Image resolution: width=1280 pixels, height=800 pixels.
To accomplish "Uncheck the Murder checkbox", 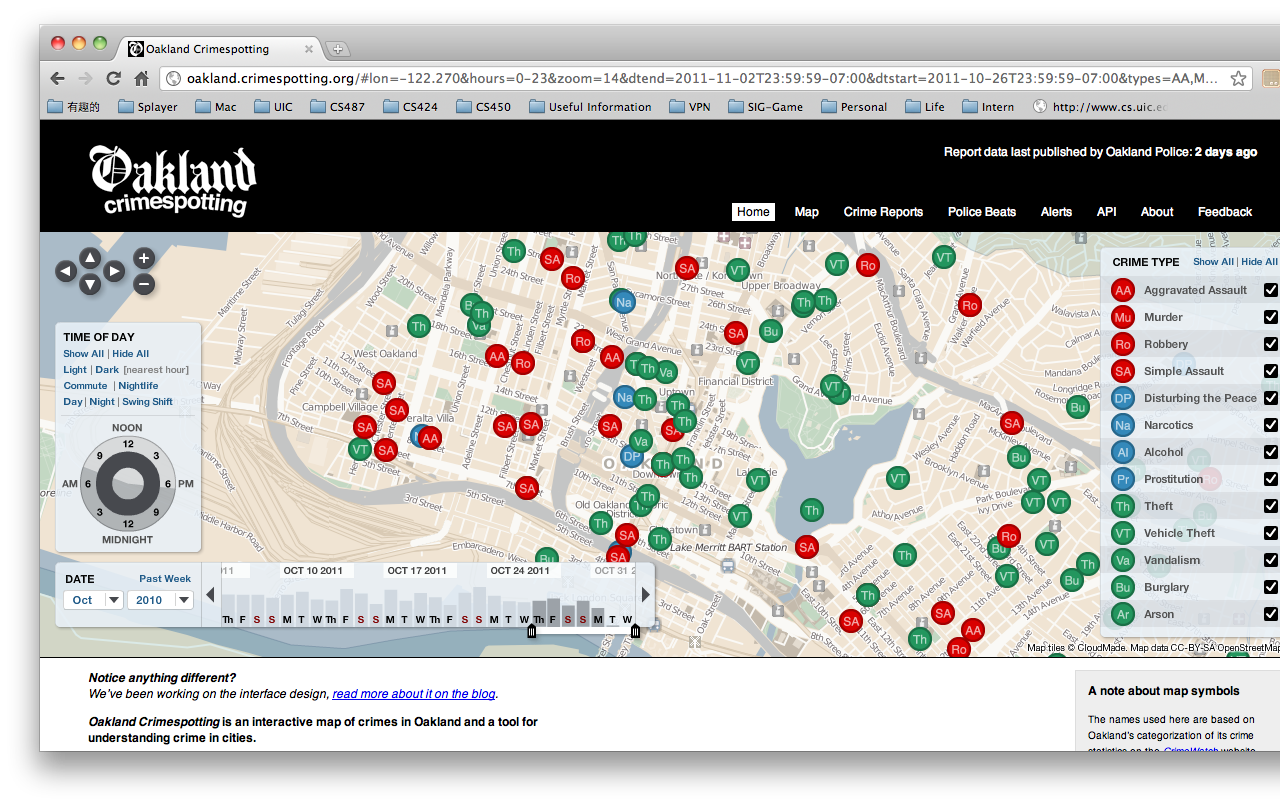I will click(x=1270, y=317).
